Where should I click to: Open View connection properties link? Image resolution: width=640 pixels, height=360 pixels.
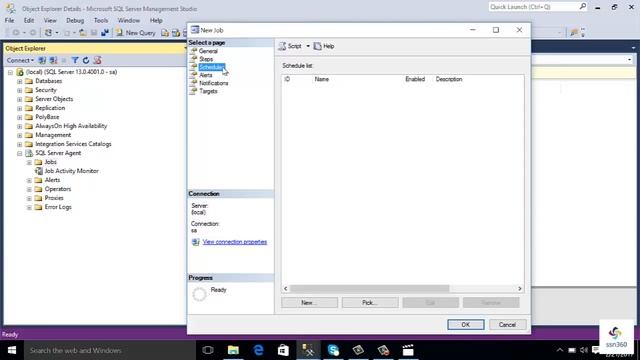point(235,242)
